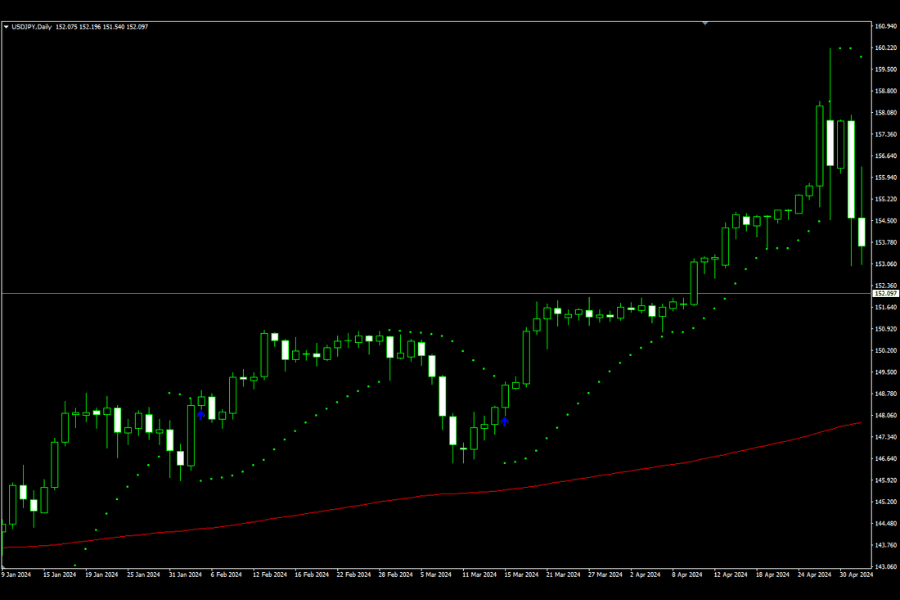Click the 12 Feb 2024 date label
Image resolution: width=900 pixels, height=600 pixels.
pyautogui.click(x=270, y=575)
